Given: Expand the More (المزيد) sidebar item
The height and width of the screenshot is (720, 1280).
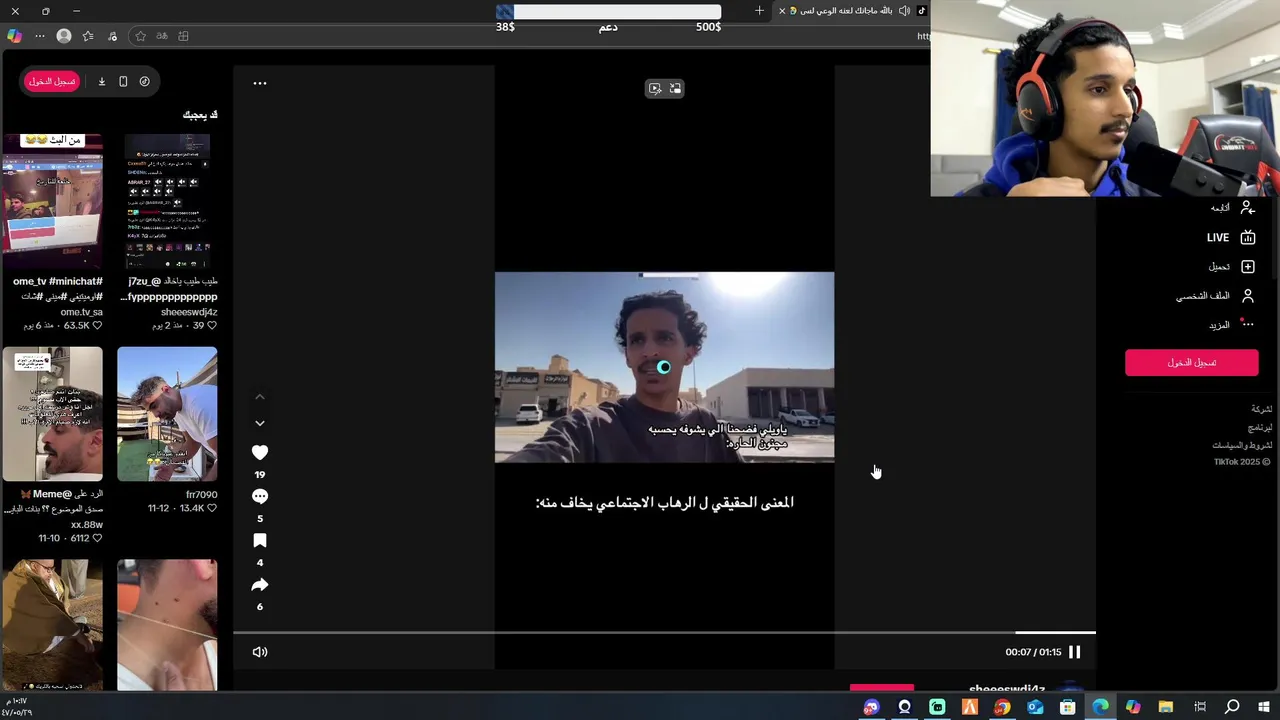Looking at the screenshot, I should click(1231, 325).
